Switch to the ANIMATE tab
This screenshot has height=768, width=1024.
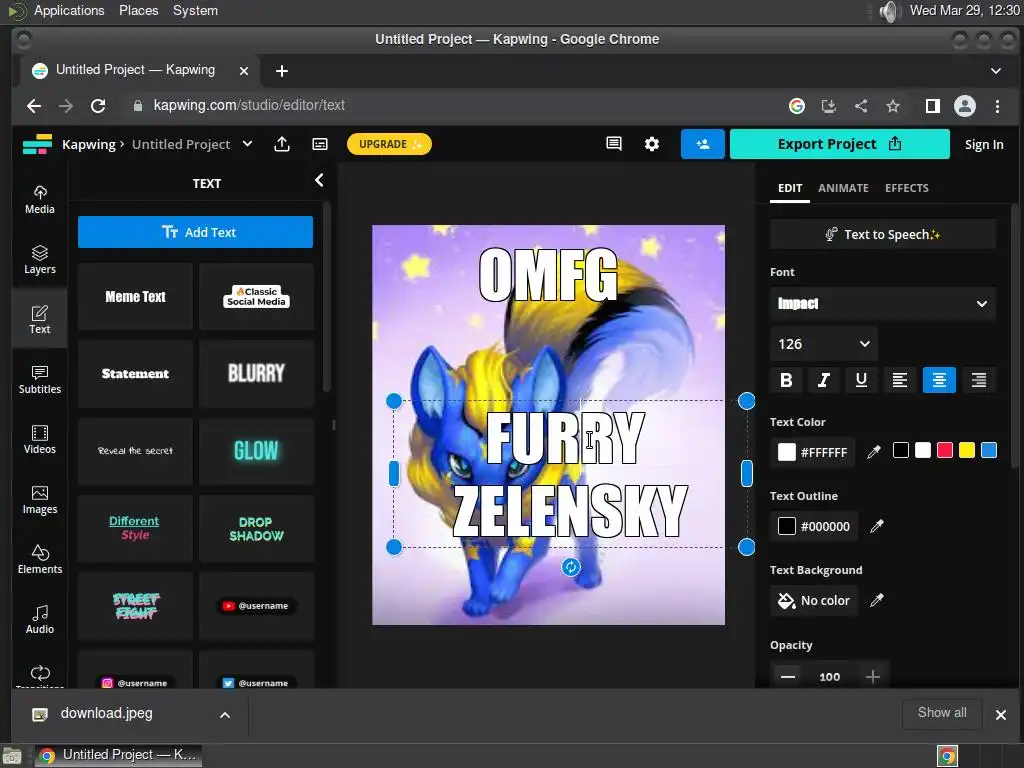pyautogui.click(x=843, y=188)
